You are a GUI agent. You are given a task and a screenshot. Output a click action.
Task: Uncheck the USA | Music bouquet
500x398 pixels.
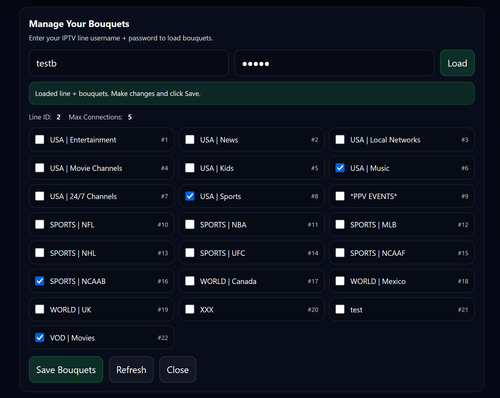click(340, 168)
